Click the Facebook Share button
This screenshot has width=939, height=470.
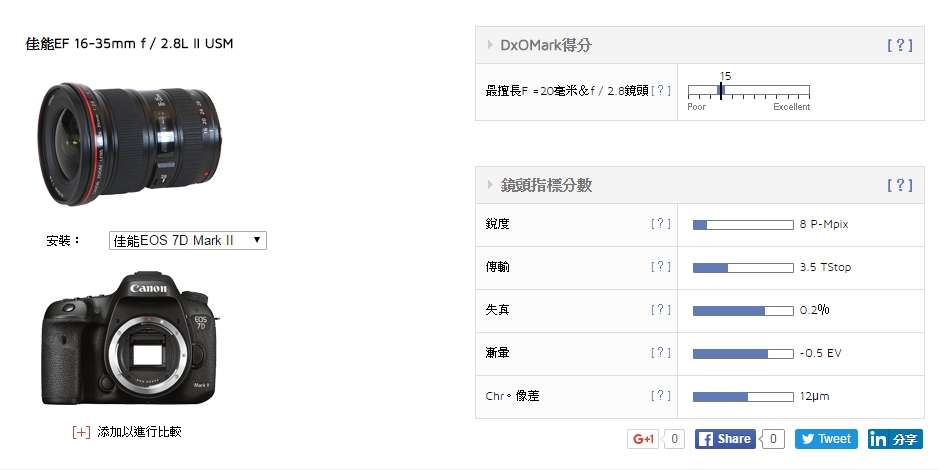725,439
